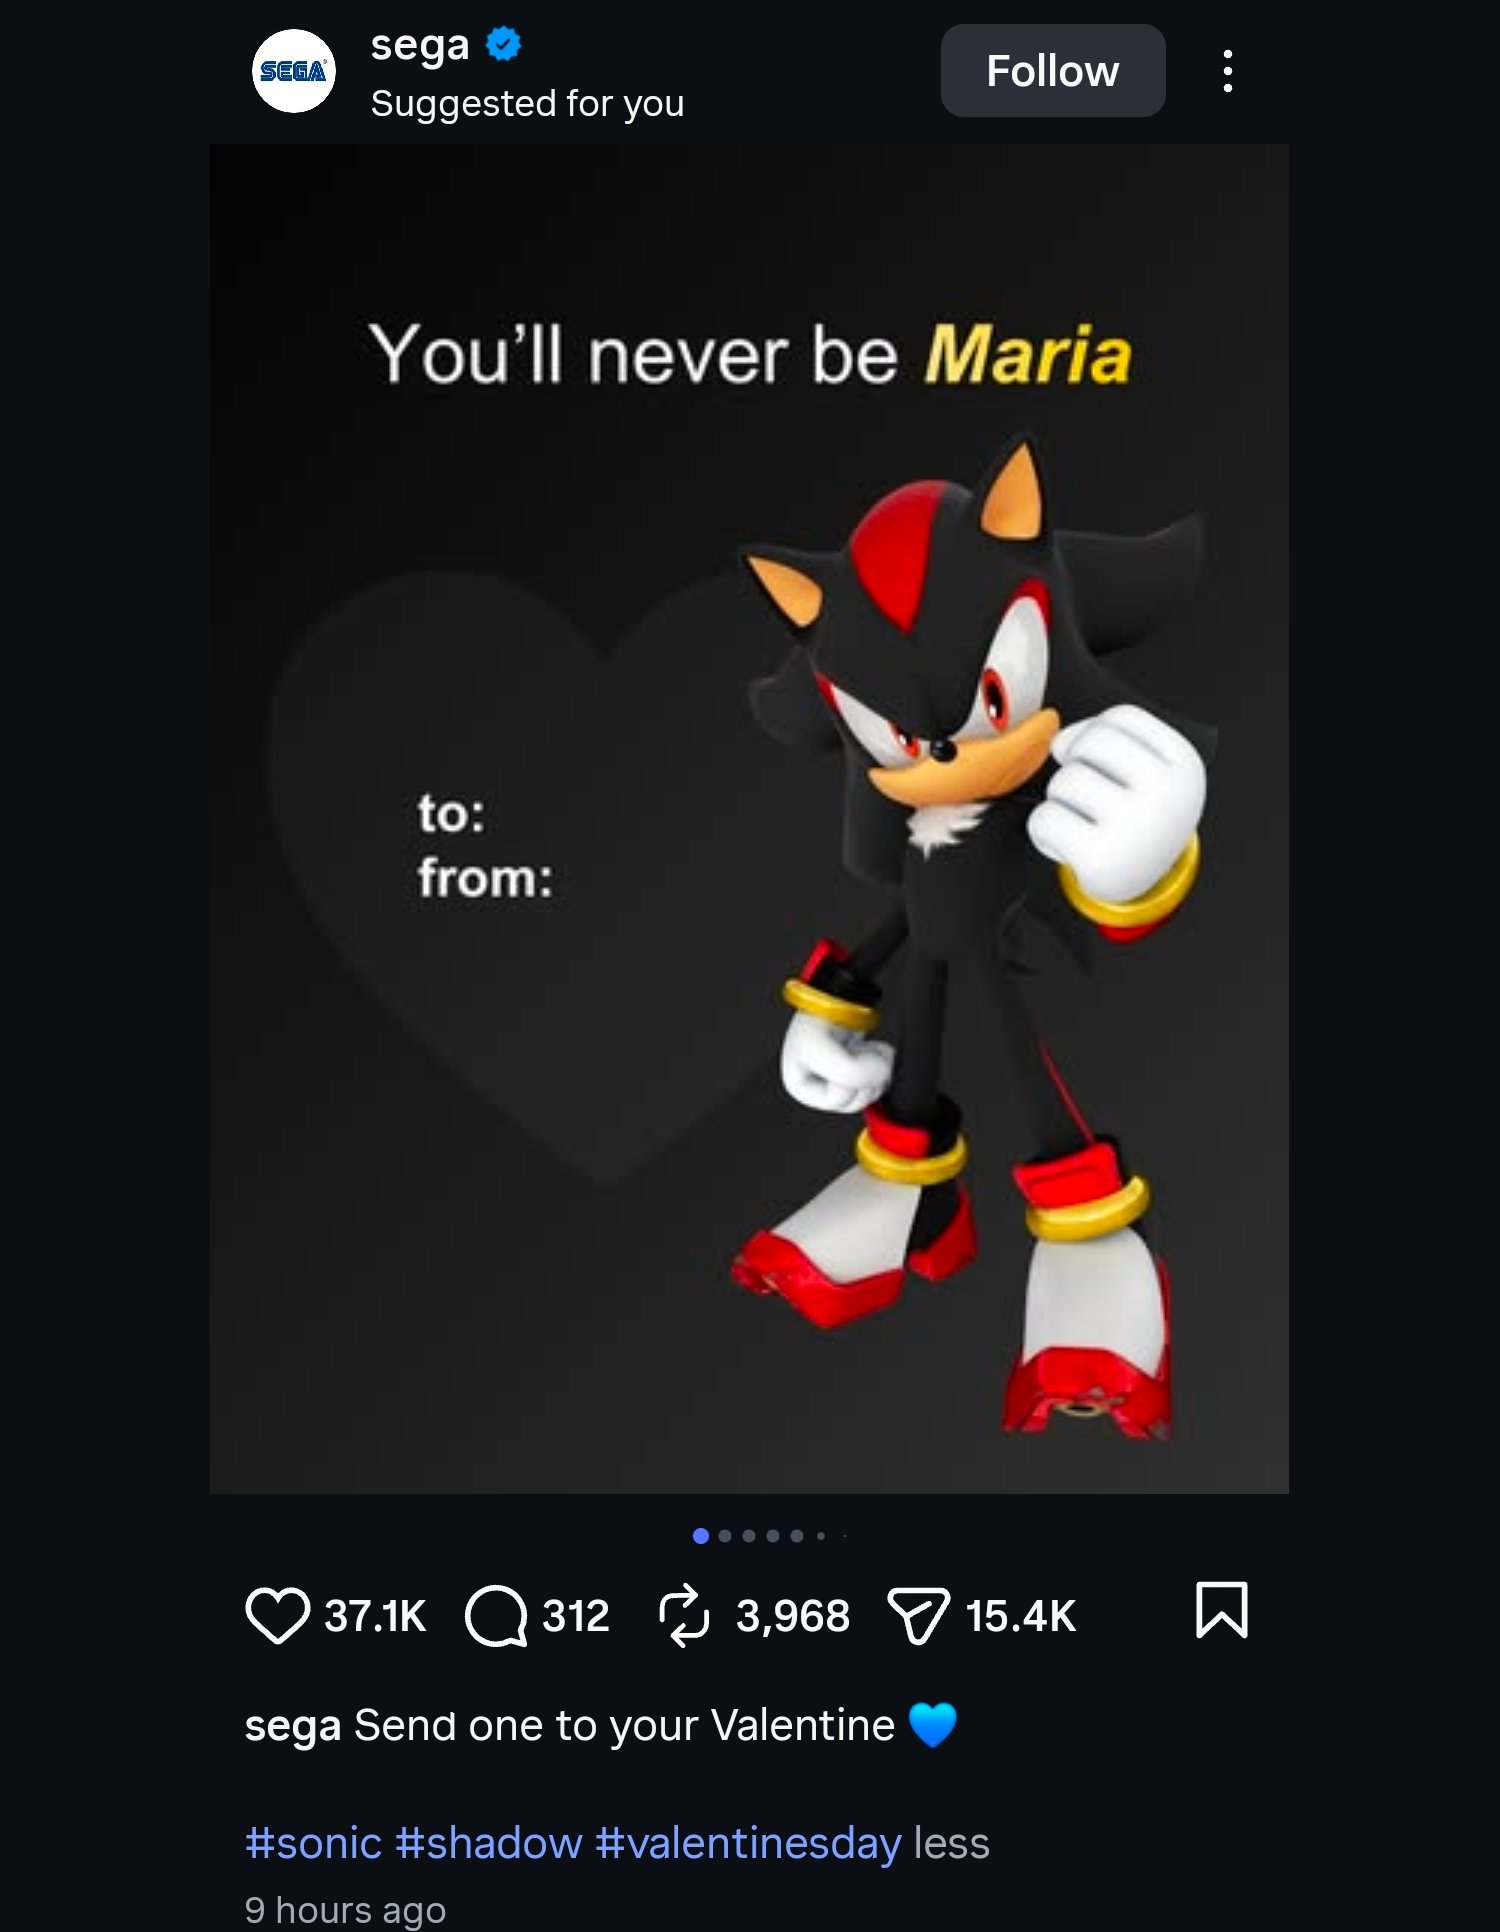
Task: Repost using the arrows icon
Action: click(684, 1615)
